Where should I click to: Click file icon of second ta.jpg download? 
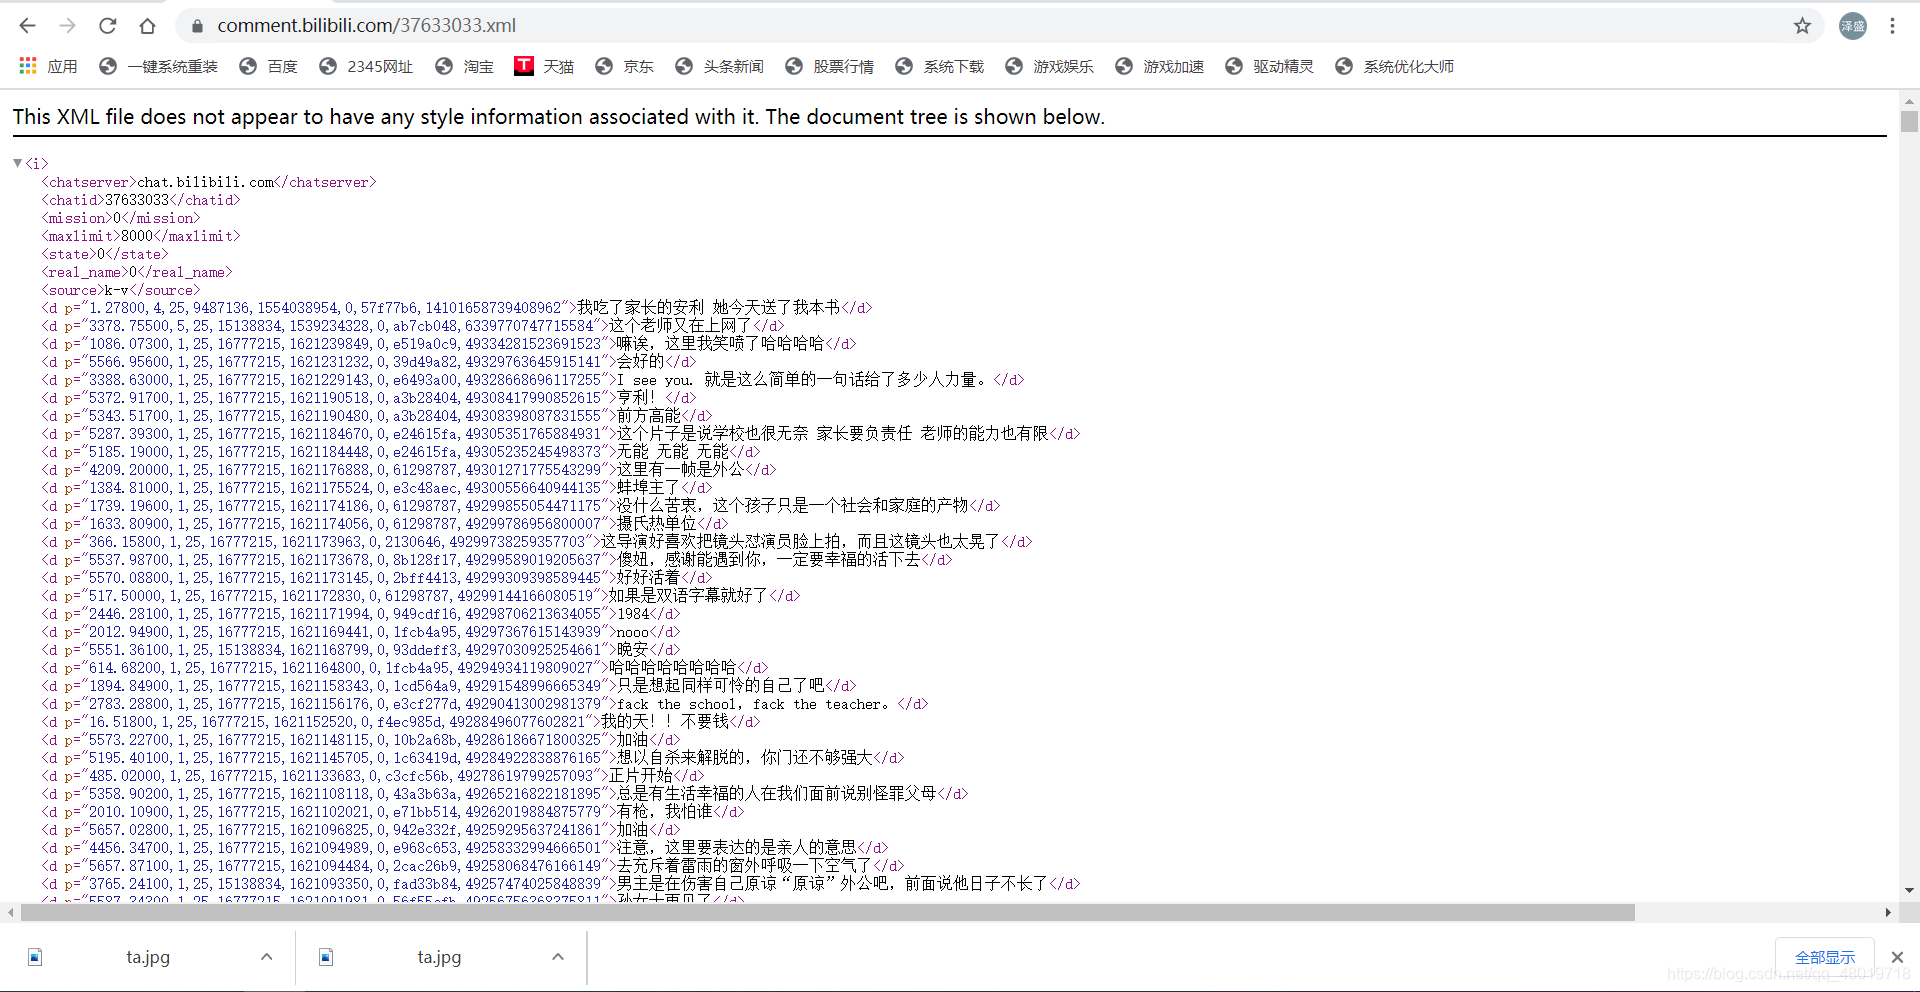326,957
